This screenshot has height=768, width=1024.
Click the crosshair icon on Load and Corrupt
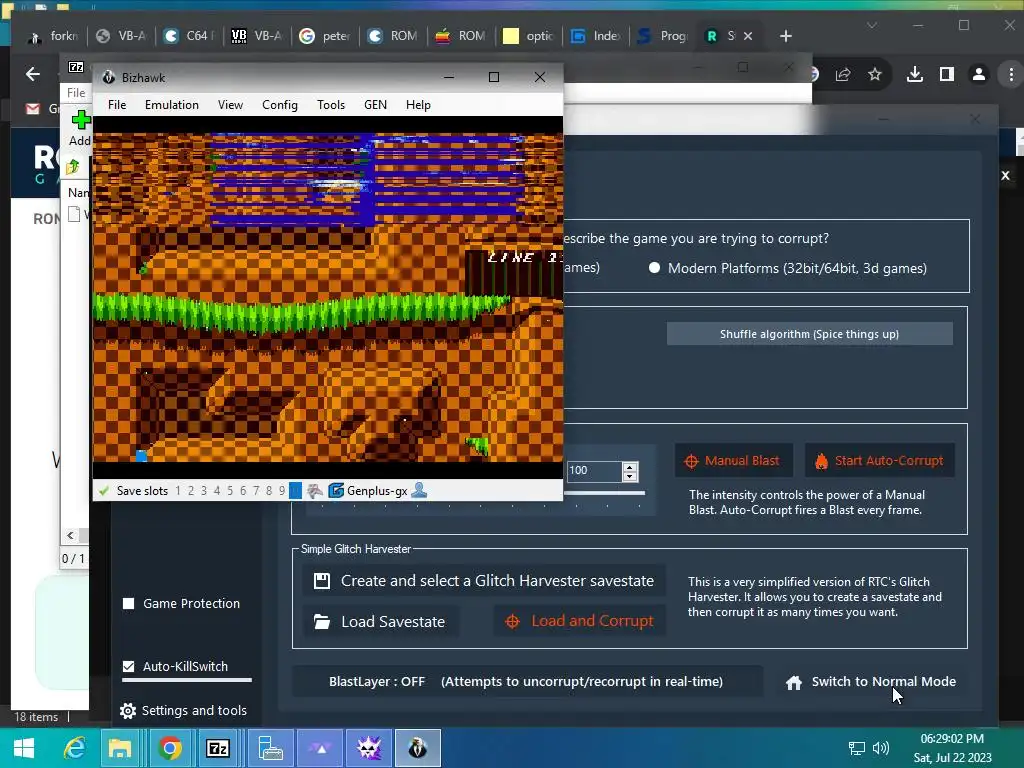pyautogui.click(x=513, y=622)
